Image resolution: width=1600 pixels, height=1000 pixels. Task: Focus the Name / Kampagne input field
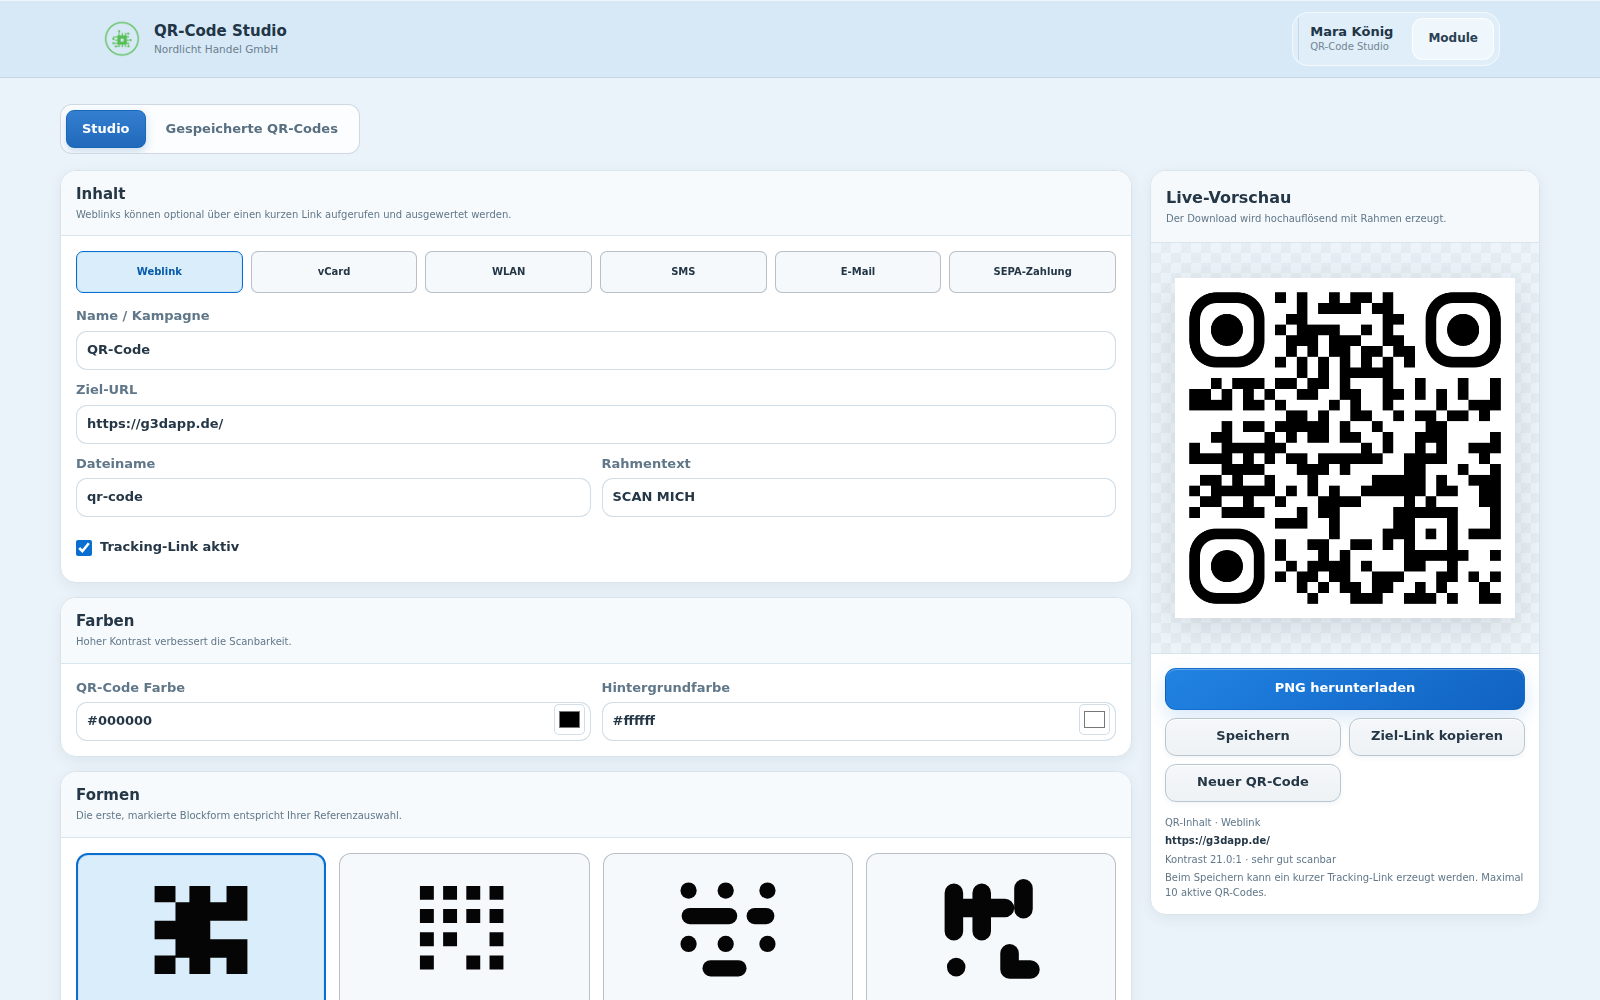point(596,350)
